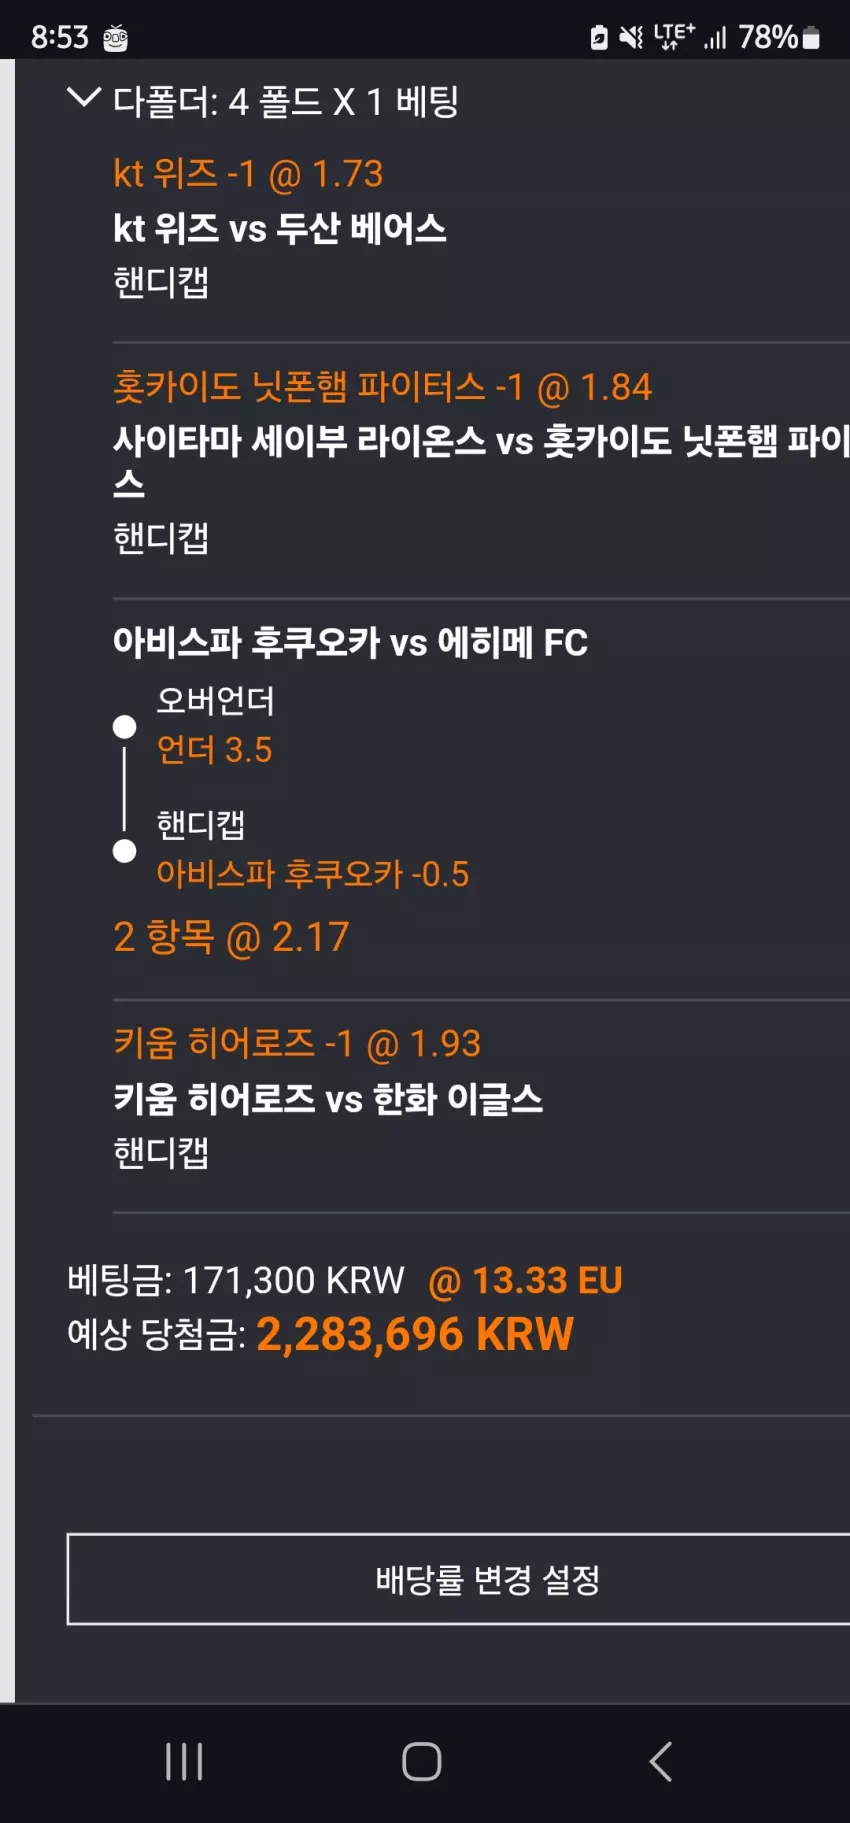Tap Android back arrow
The image size is (850, 1823).
pos(660,1761)
